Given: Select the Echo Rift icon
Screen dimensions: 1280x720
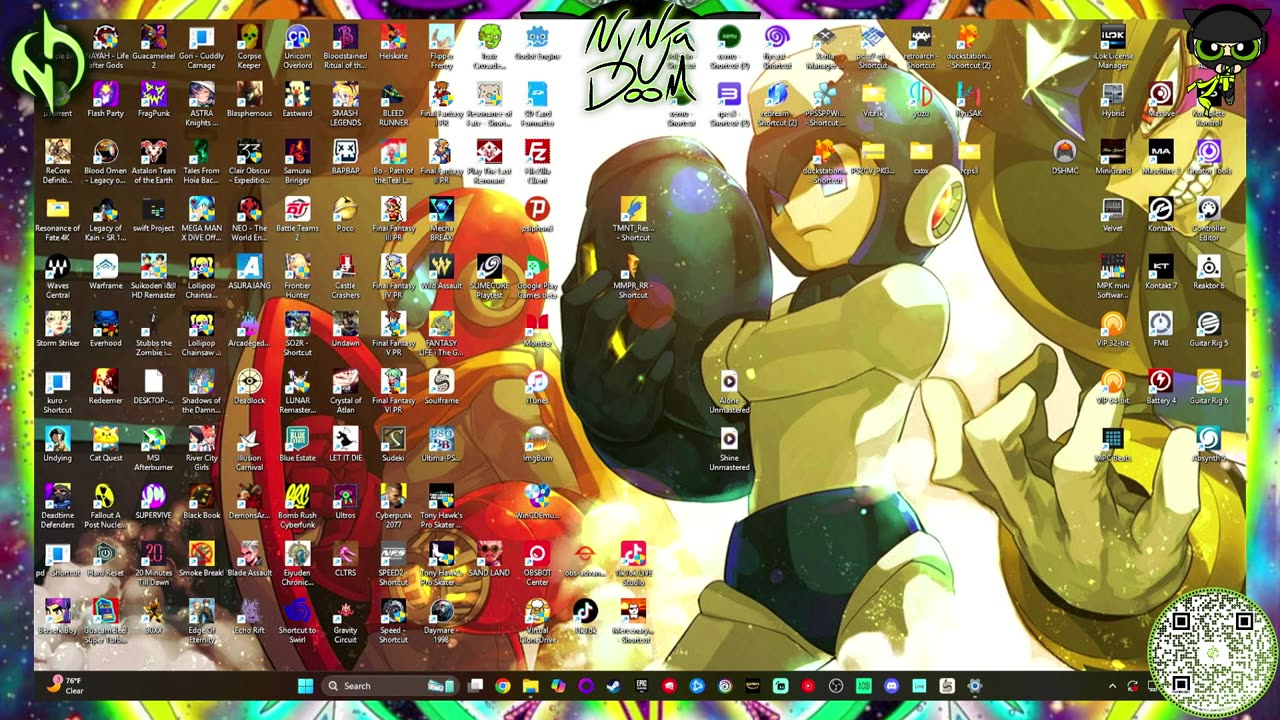Looking at the screenshot, I should click(x=249, y=618).
